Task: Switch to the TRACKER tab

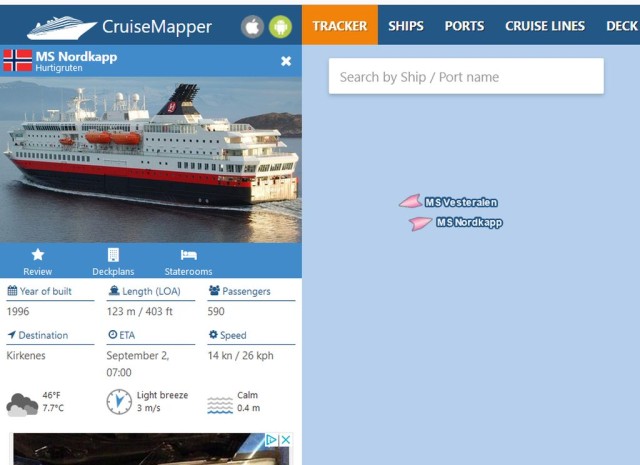Action: (340, 25)
